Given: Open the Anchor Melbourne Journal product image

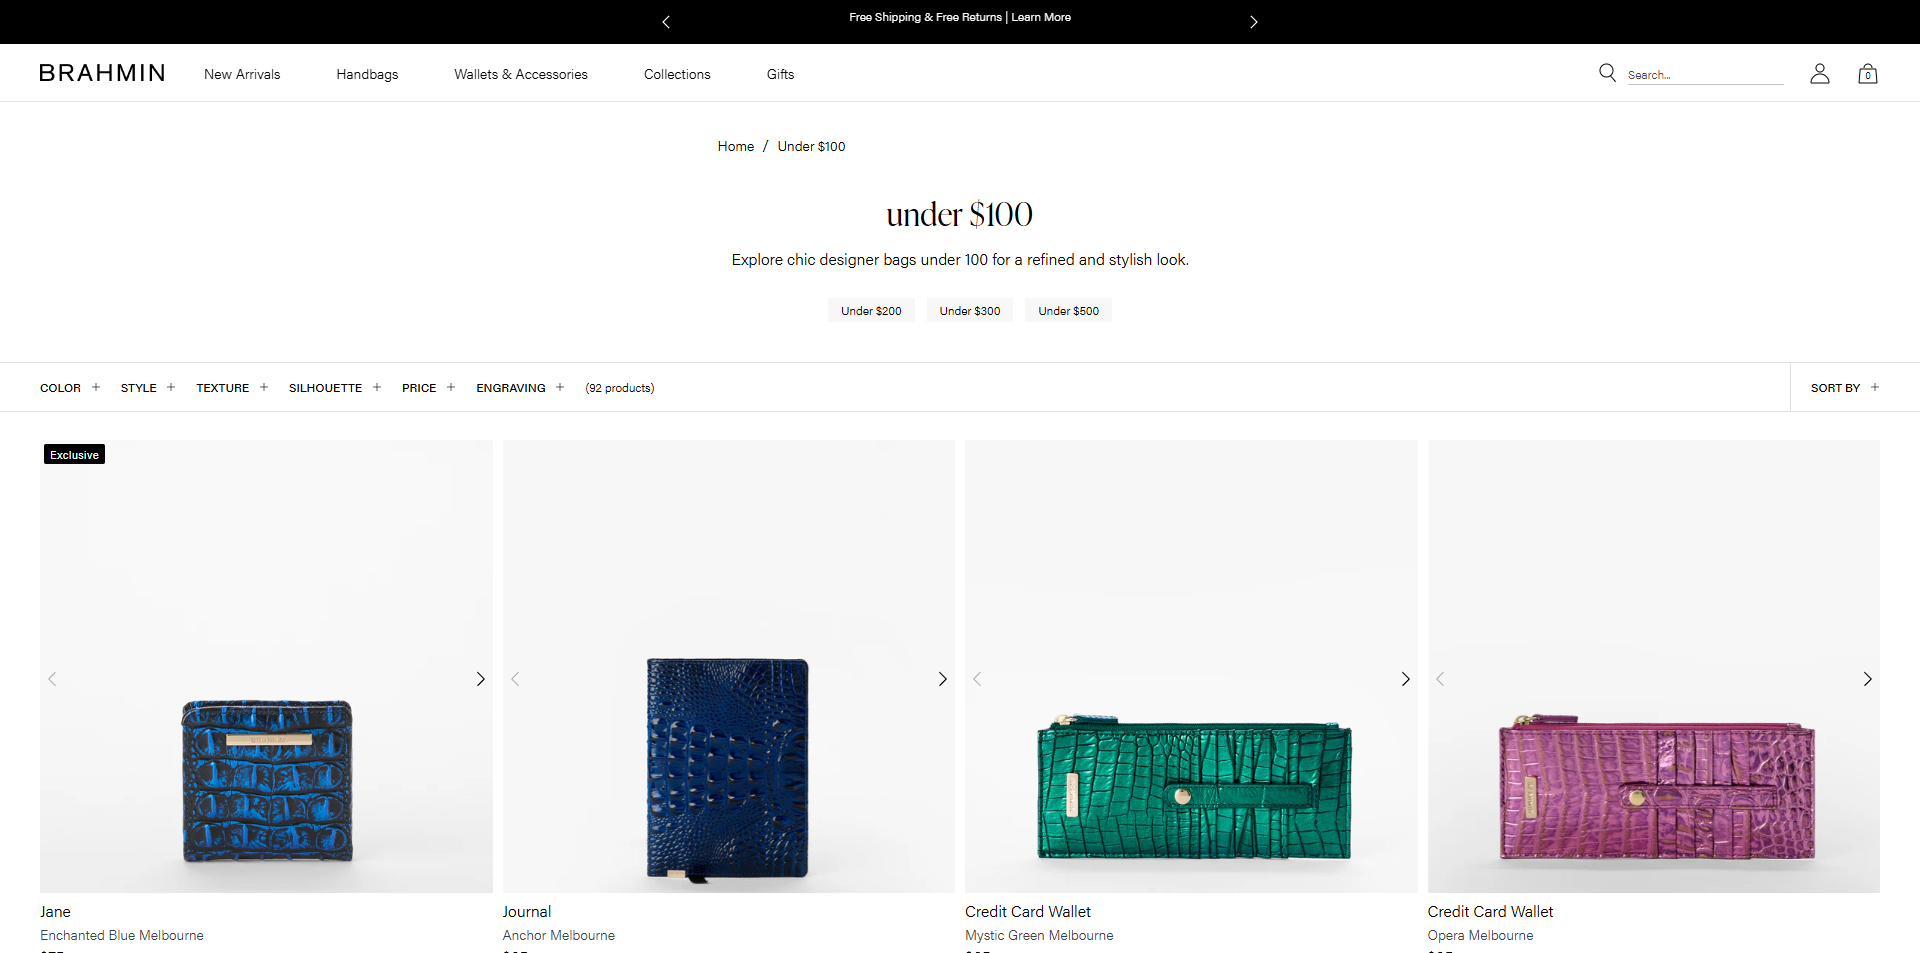Looking at the screenshot, I should point(727,770).
